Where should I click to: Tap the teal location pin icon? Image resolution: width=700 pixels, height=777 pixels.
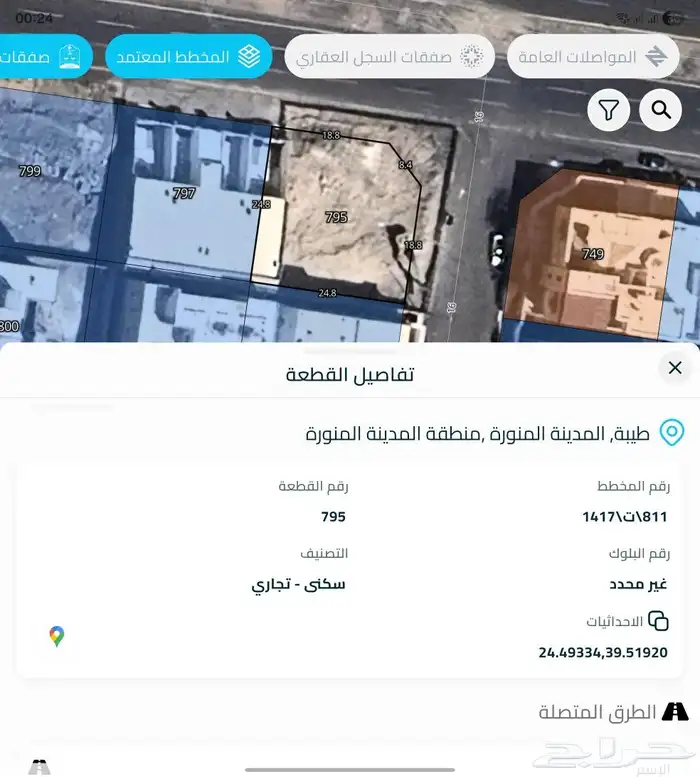coord(672,432)
